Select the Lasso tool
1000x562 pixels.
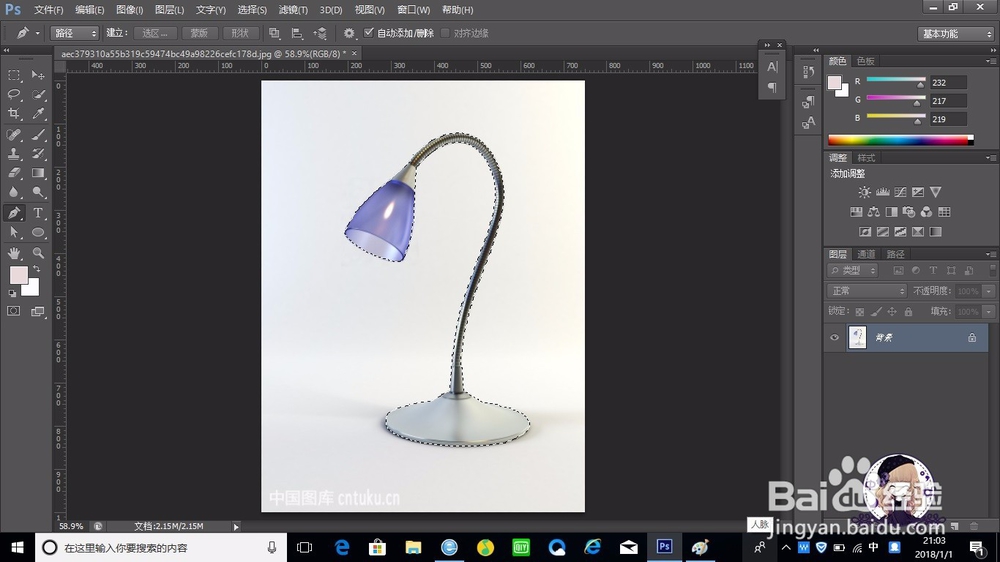[13, 94]
